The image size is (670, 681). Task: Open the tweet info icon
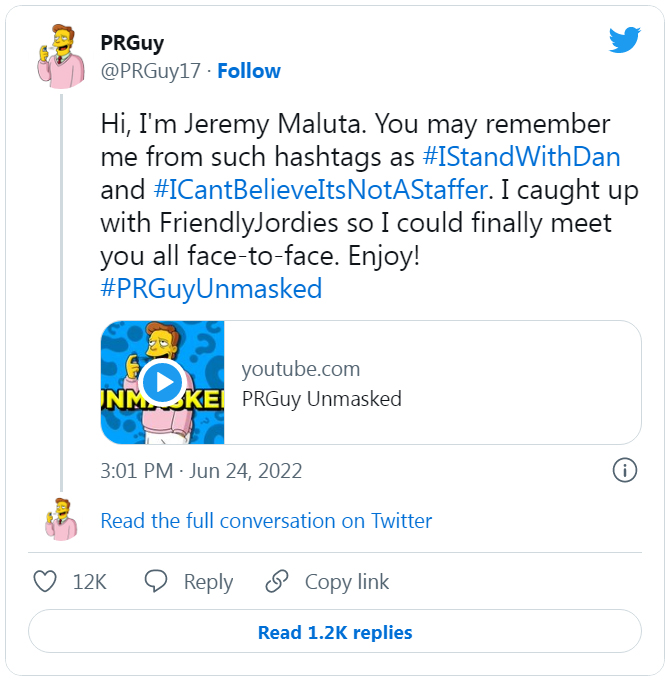tap(624, 470)
